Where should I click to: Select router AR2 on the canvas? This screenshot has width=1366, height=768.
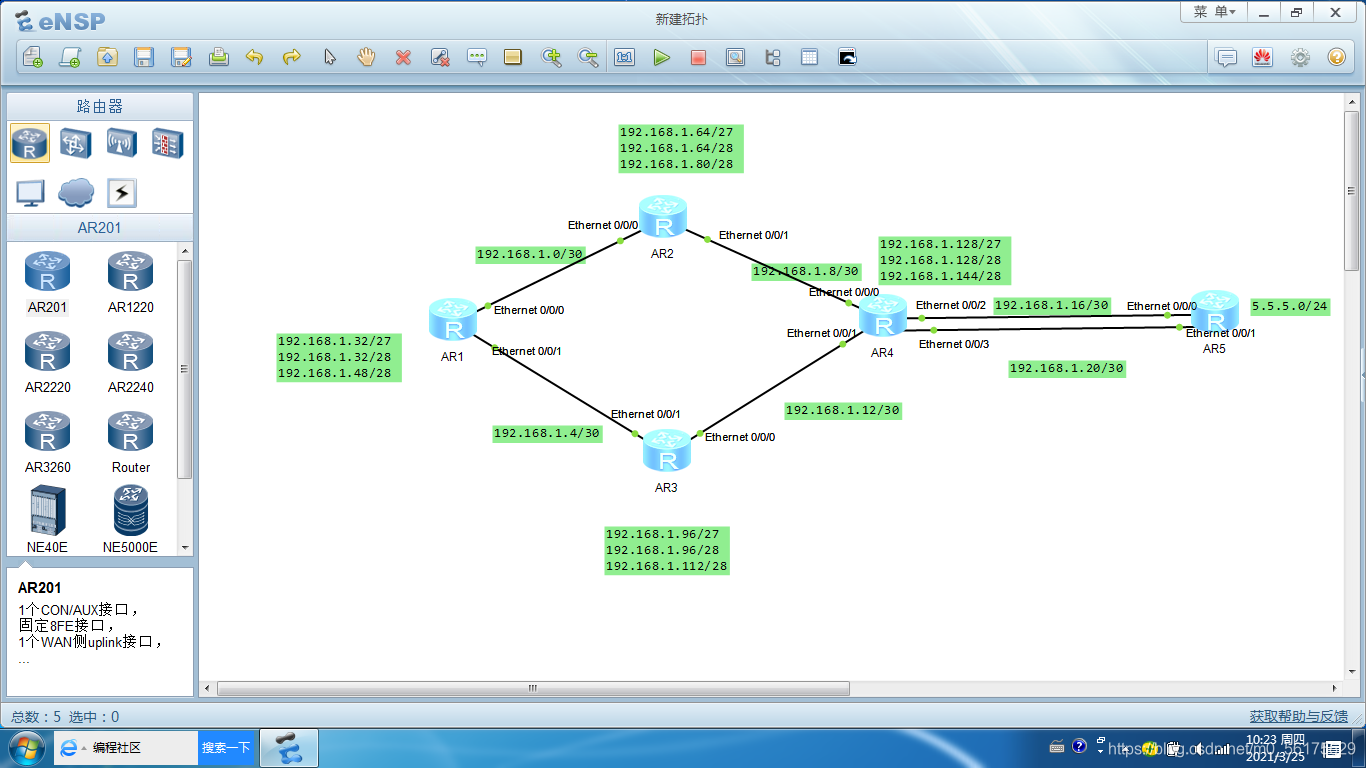pyautogui.click(x=663, y=217)
